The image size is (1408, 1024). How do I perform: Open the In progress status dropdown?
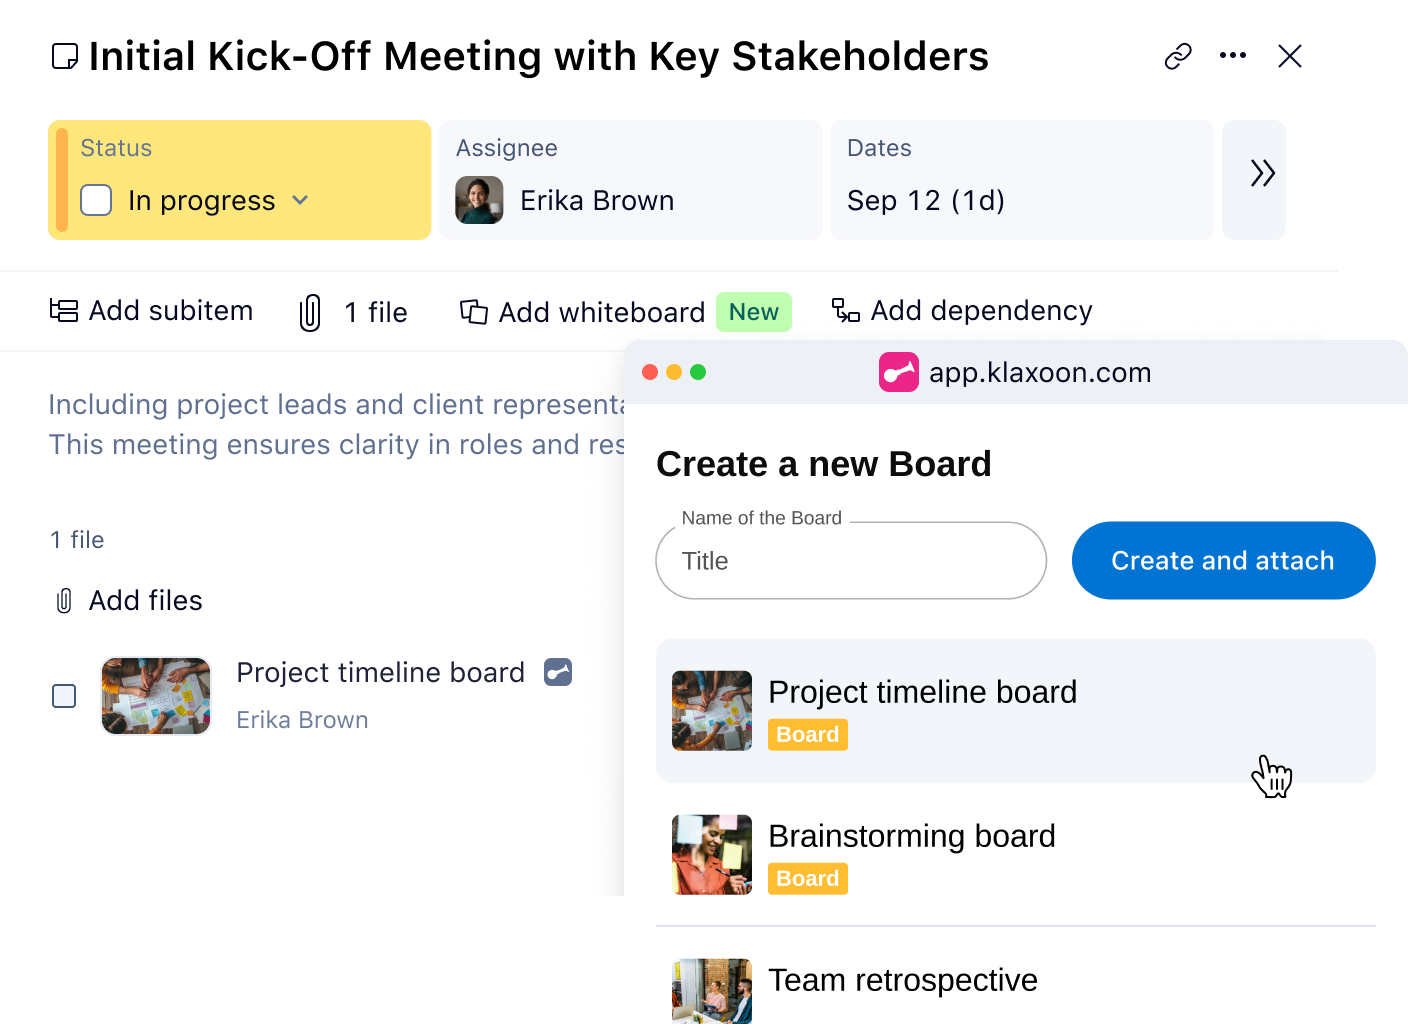[299, 200]
